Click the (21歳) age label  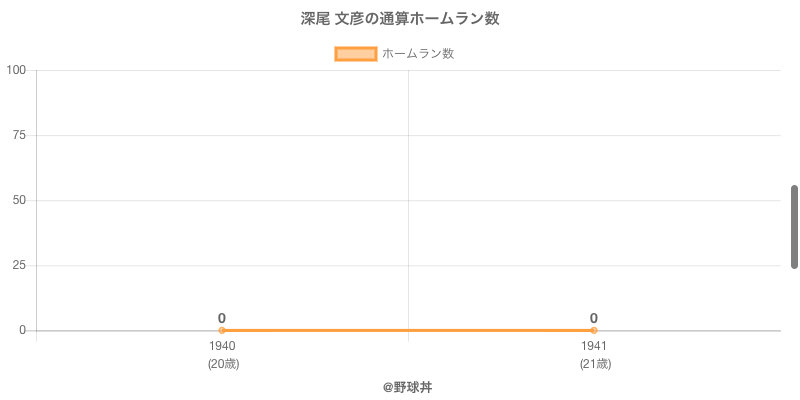pos(595,364)
